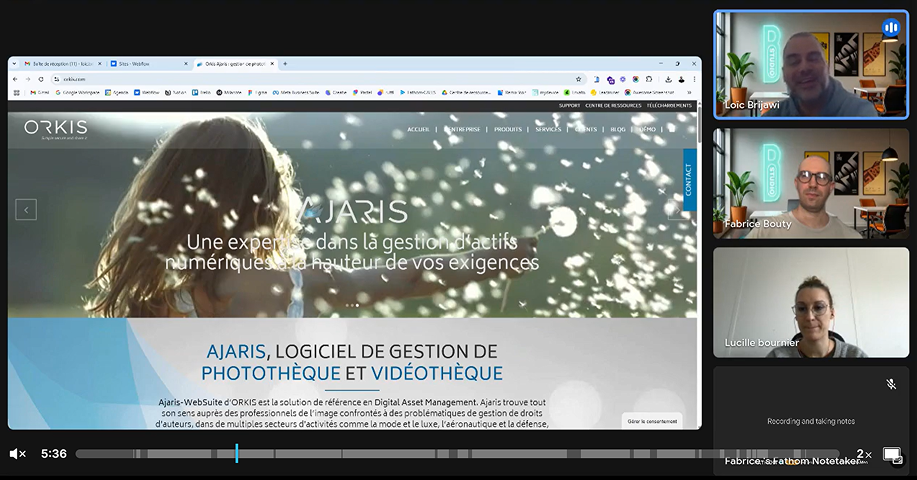Viewport: 917px width, 480px height.
Task: Open the blue CONTACT side tab
Action: click(690, 179)
